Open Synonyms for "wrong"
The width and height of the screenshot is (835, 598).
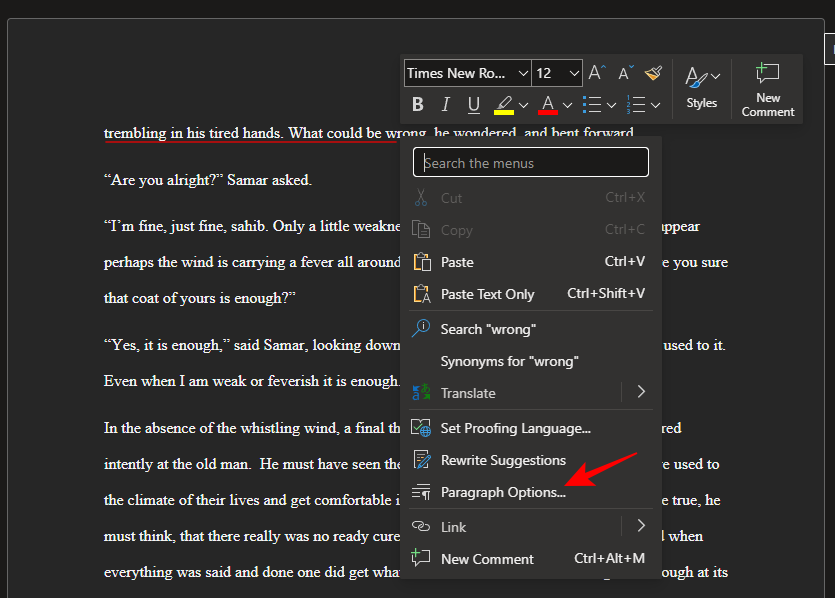[x=530, y=361]
